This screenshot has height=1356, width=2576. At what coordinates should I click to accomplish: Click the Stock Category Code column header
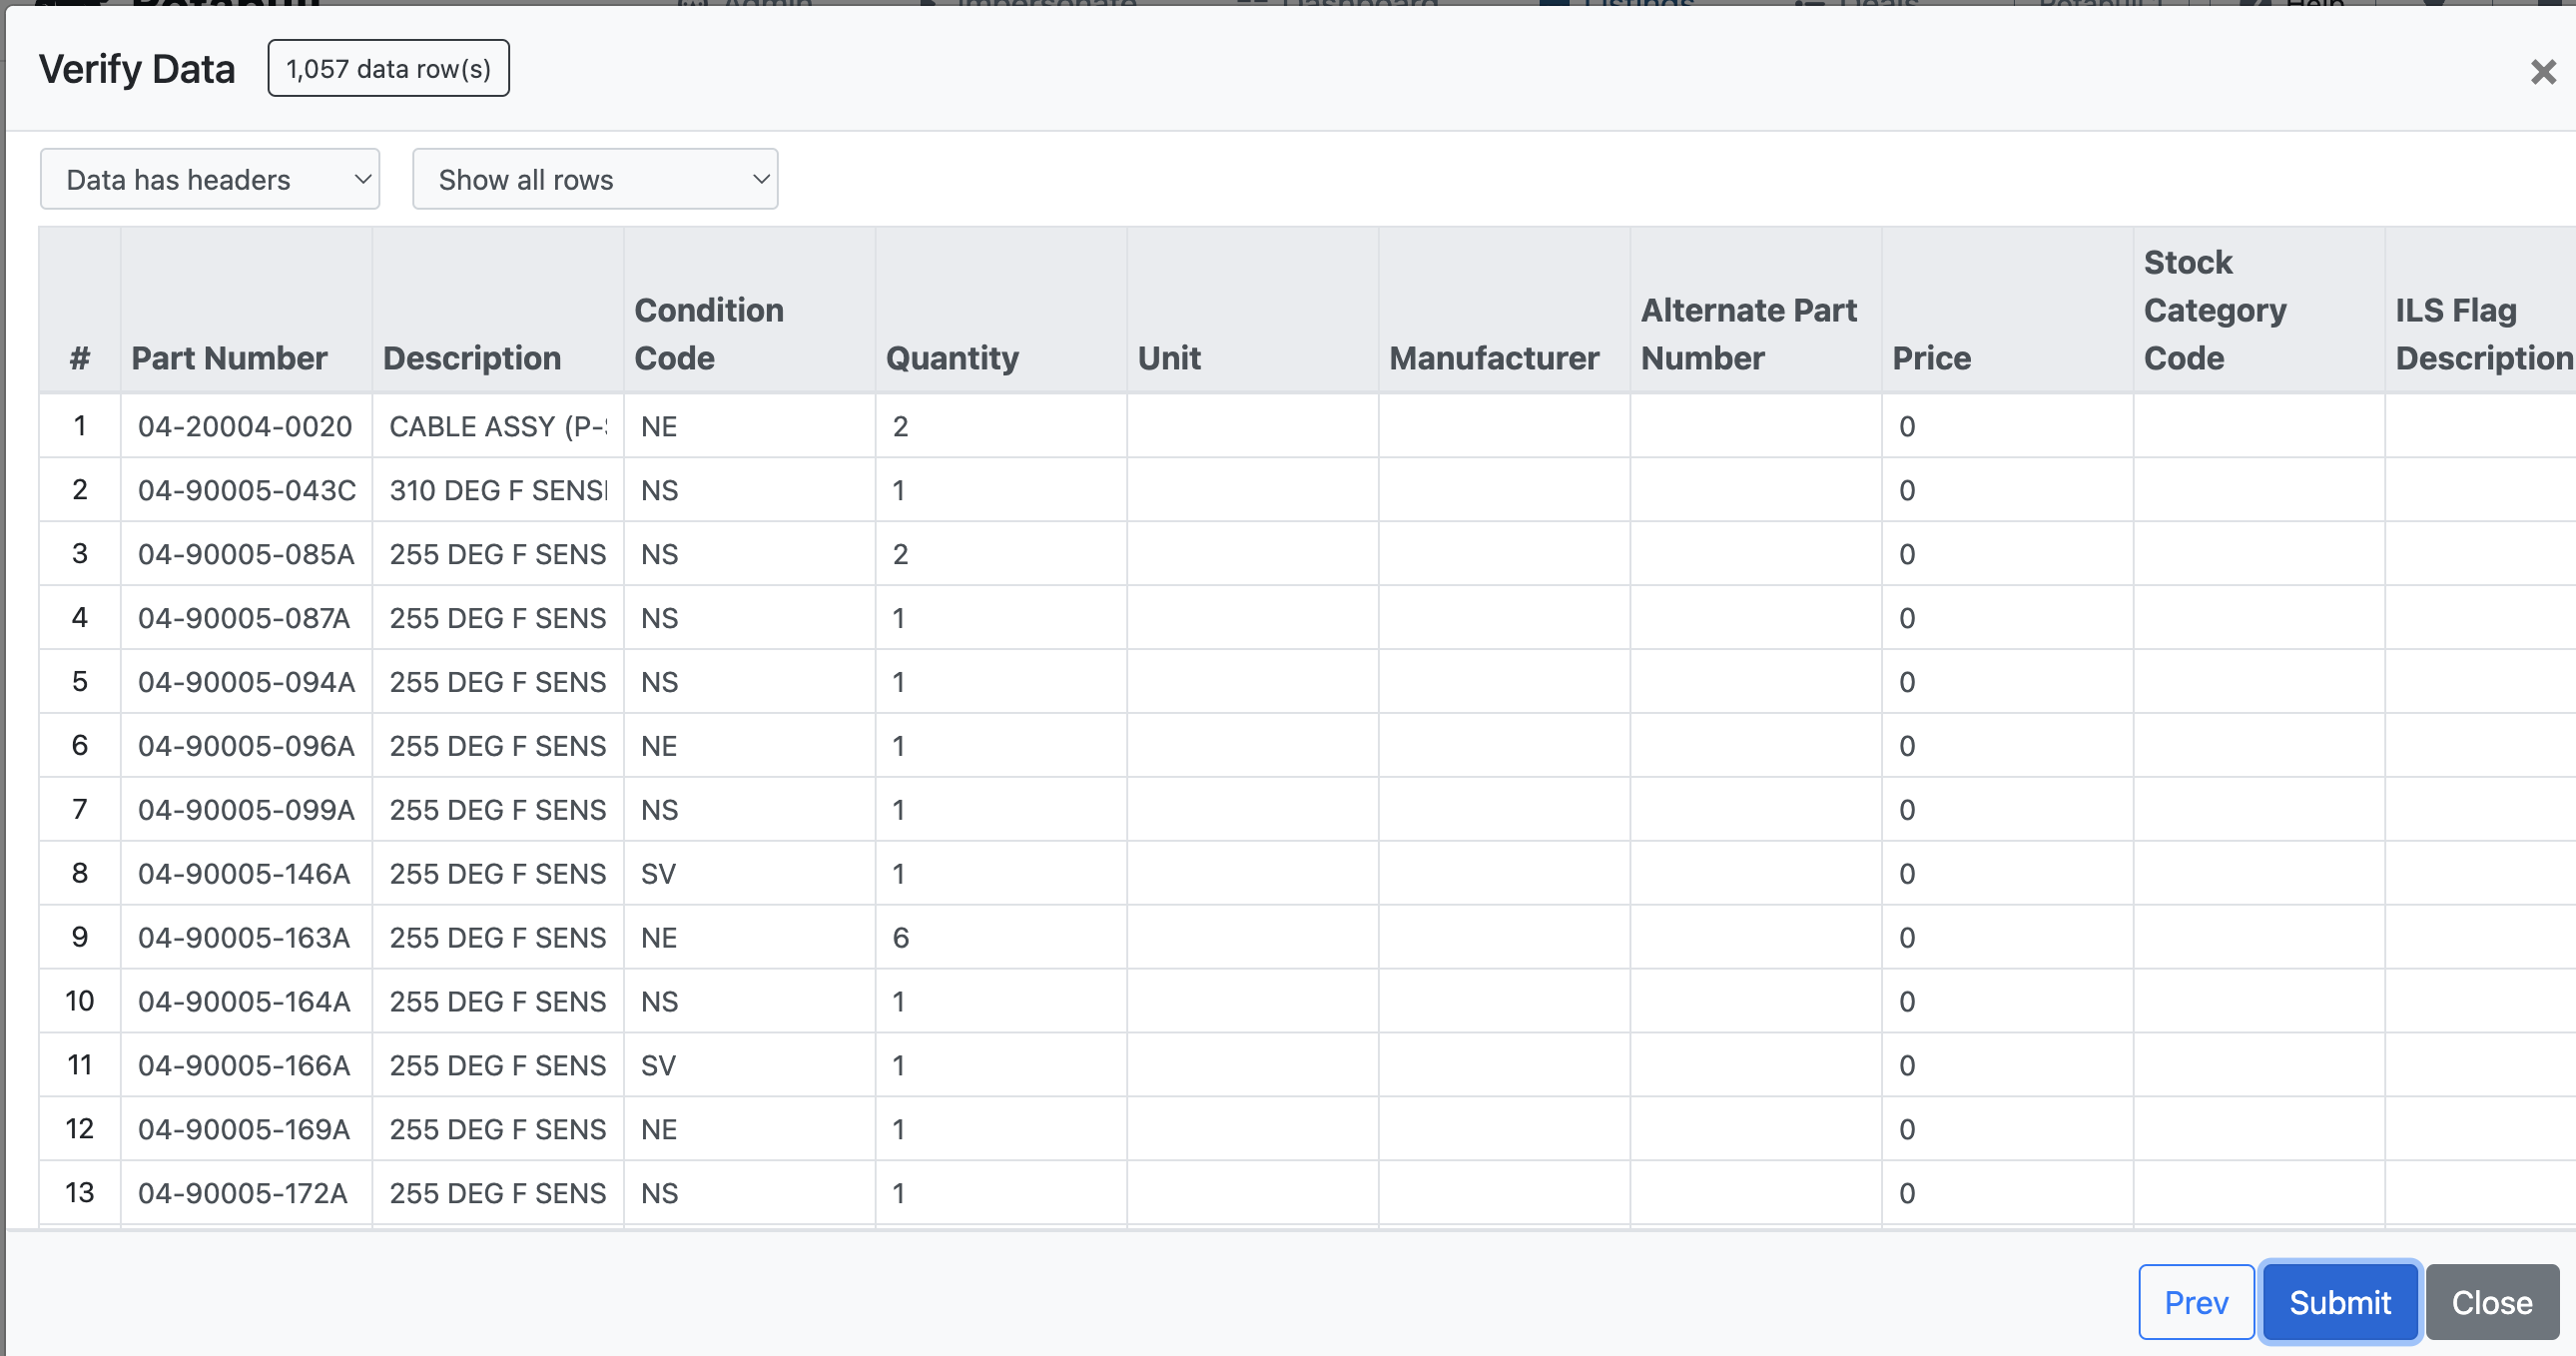(x=2214, y=310)
